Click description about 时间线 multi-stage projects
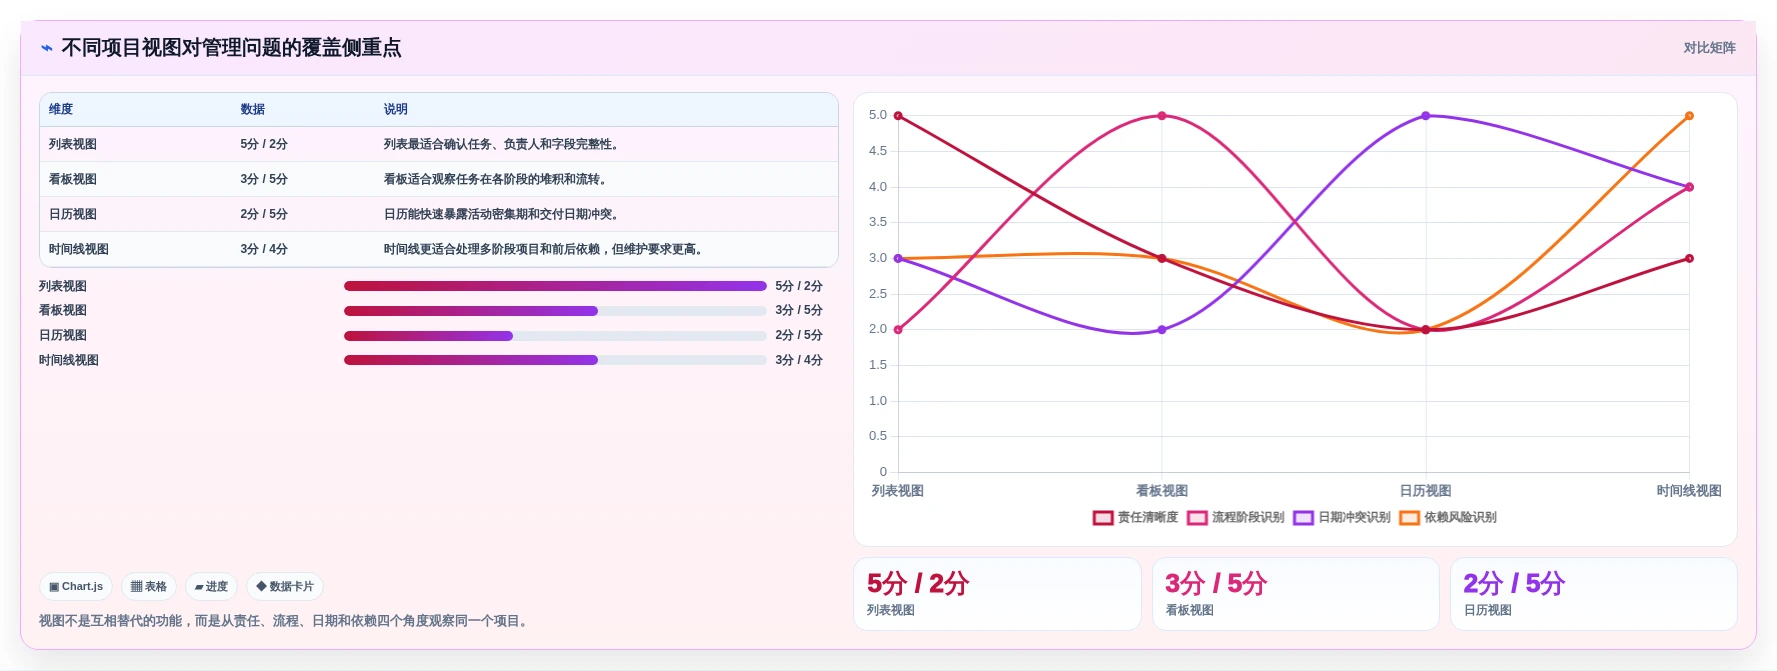Image resolution: width=1777 pixels, height=671 pixels. pyautogui.click(x=543, y=249)
